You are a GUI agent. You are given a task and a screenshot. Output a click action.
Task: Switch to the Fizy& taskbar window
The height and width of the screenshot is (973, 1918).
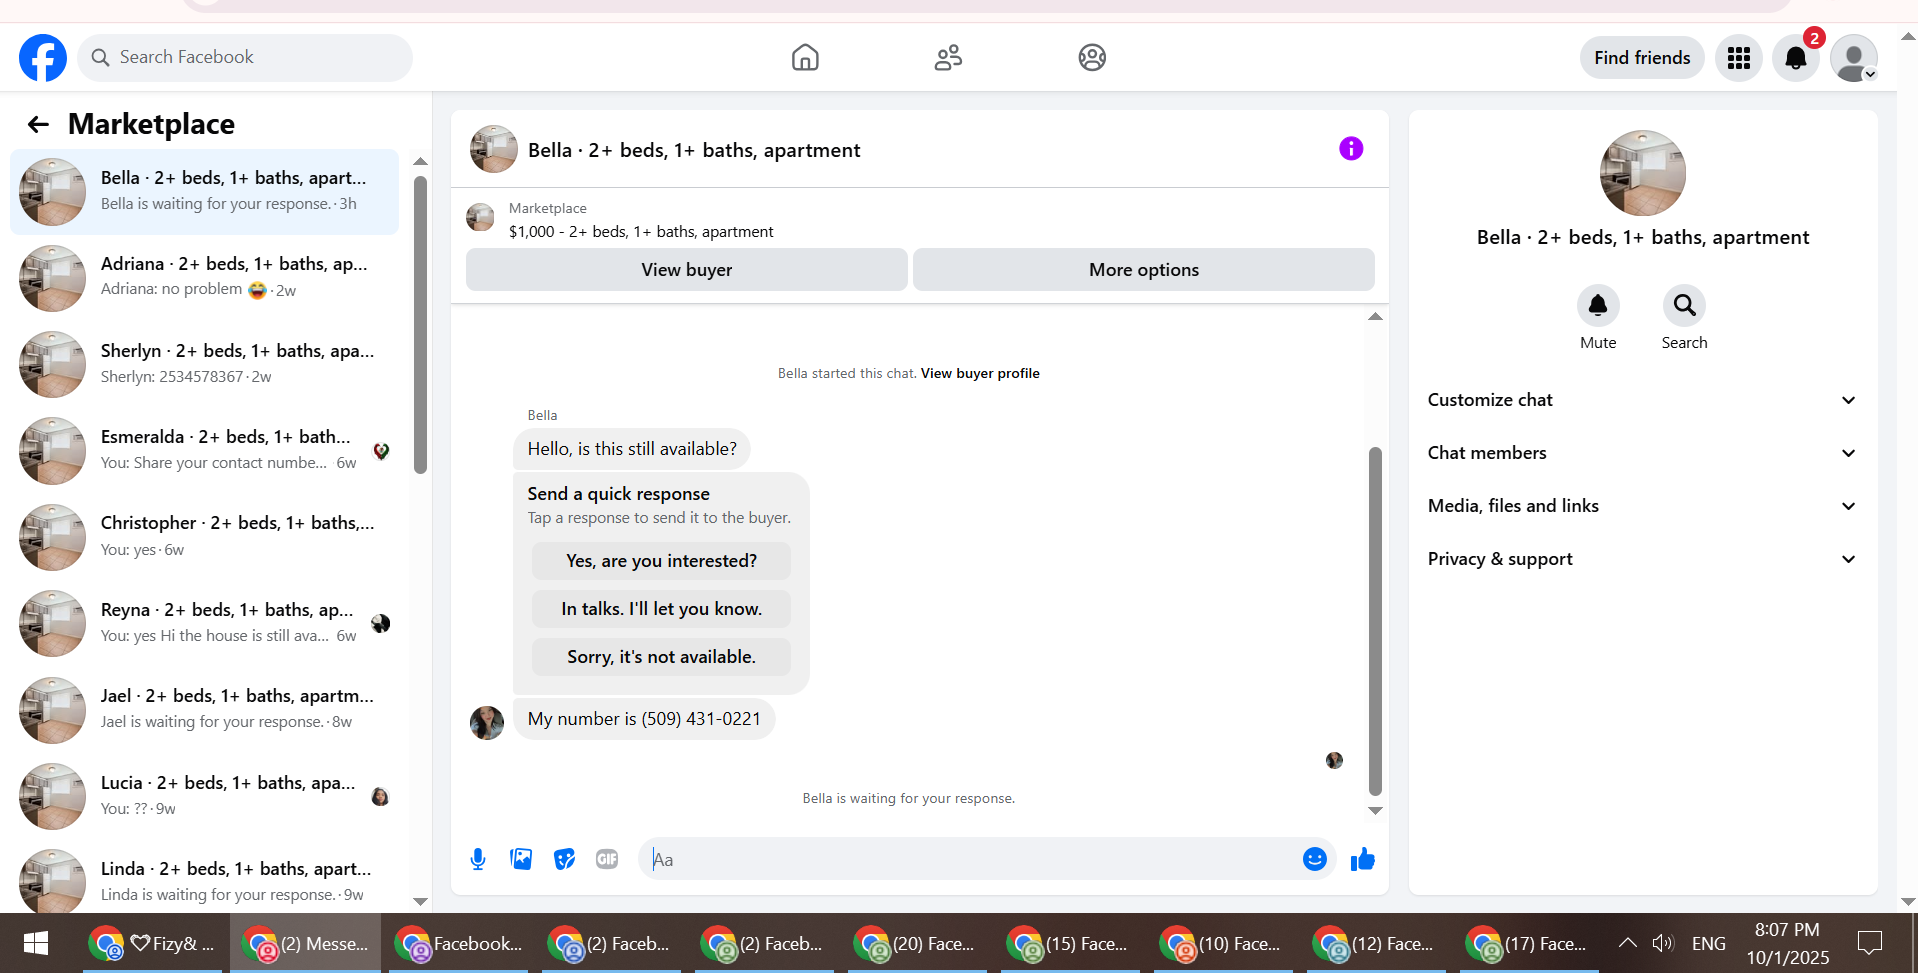pos(153,943)
